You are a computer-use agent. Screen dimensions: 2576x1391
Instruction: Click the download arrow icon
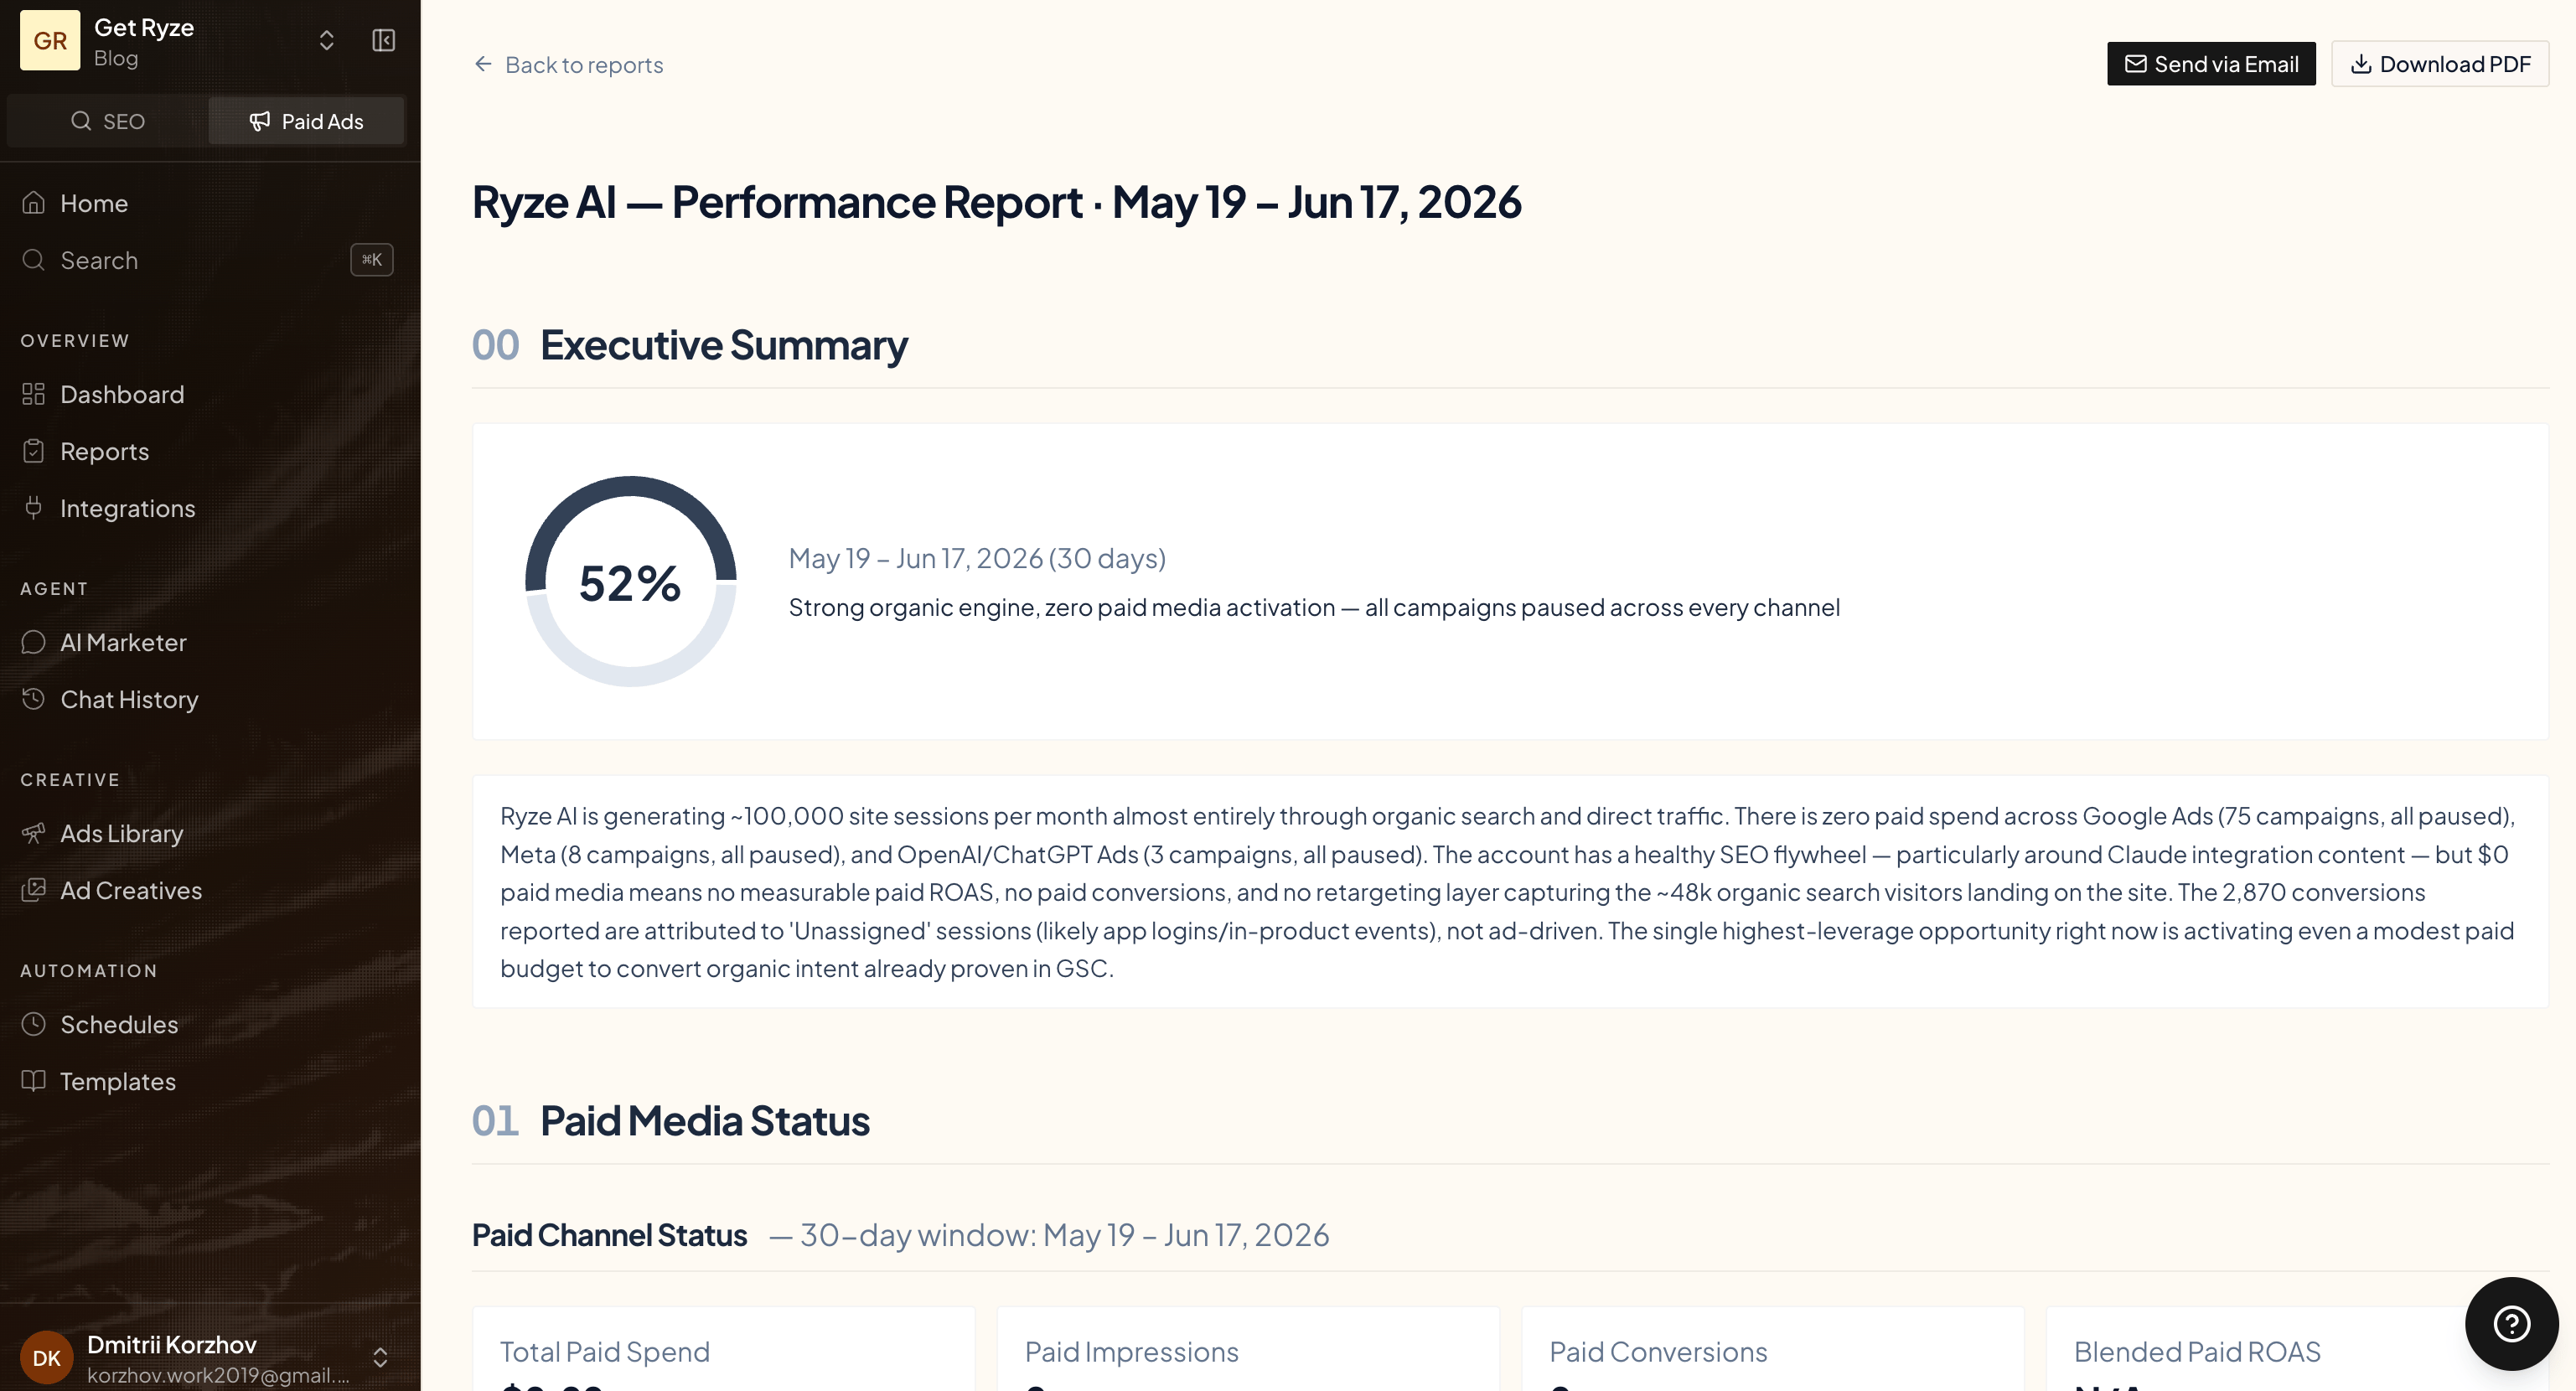[x=2361, y=64]
